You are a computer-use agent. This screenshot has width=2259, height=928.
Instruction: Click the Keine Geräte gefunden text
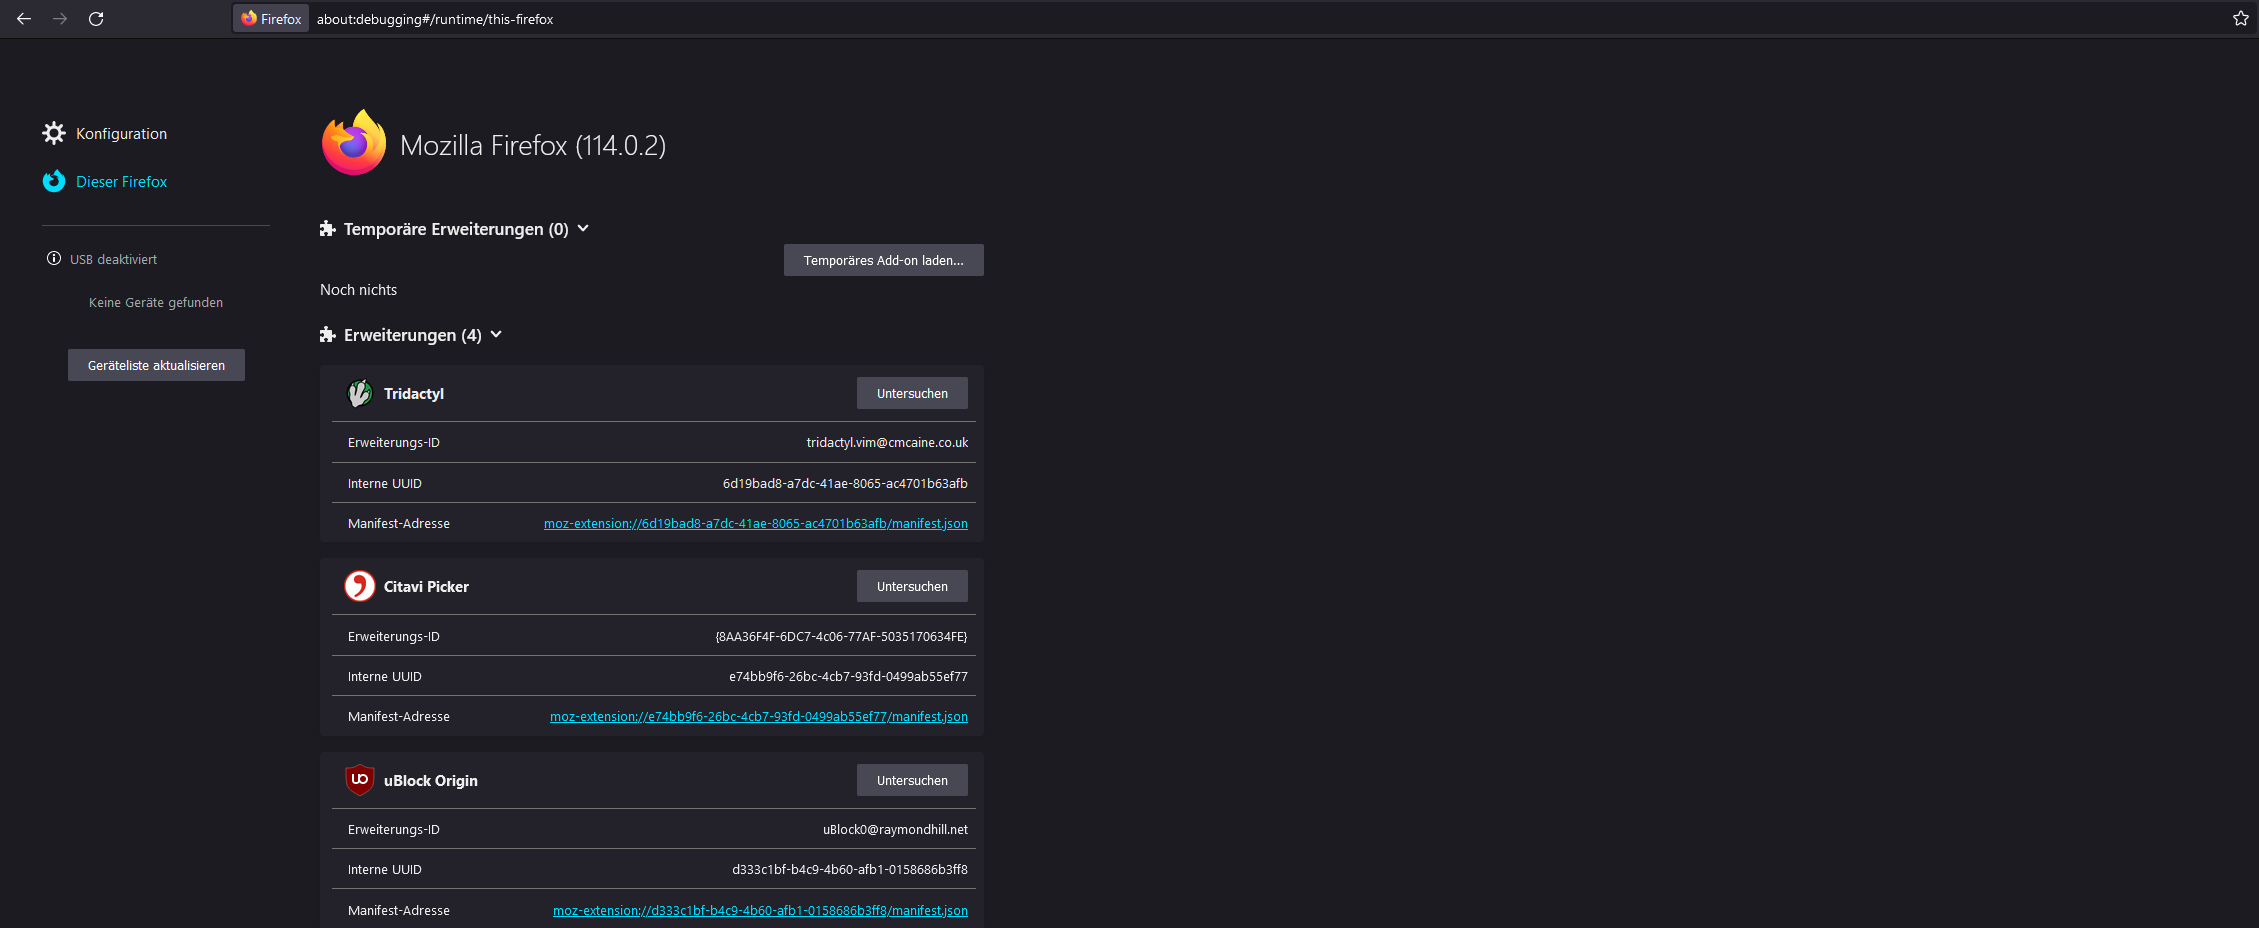click(156, 302)
